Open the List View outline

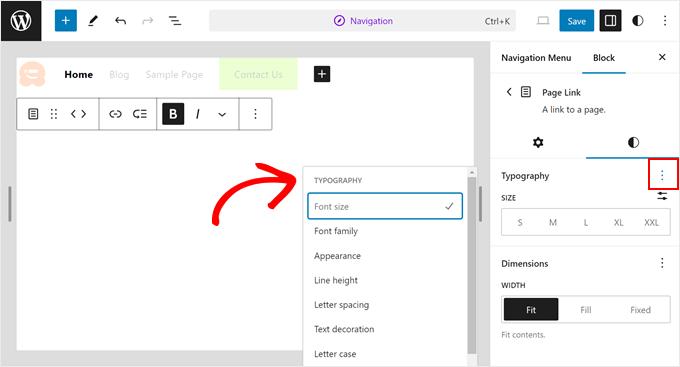tap(175, 21)
